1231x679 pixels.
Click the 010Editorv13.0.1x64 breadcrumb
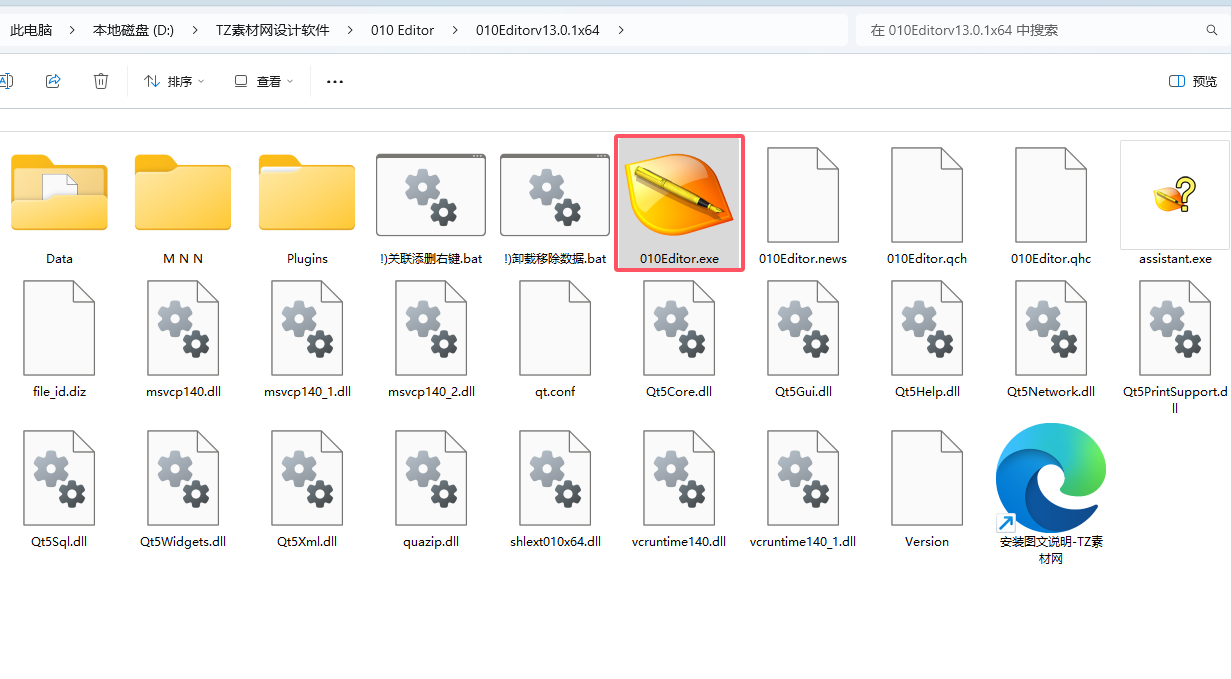point(538,30)
